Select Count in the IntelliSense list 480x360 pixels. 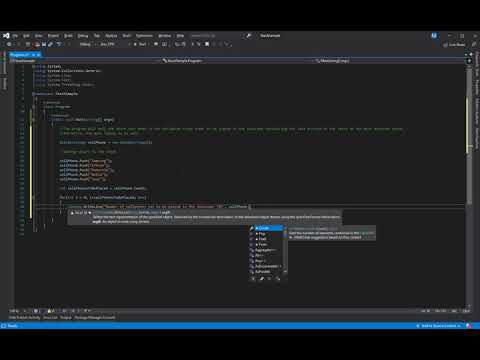click(266, 228)
